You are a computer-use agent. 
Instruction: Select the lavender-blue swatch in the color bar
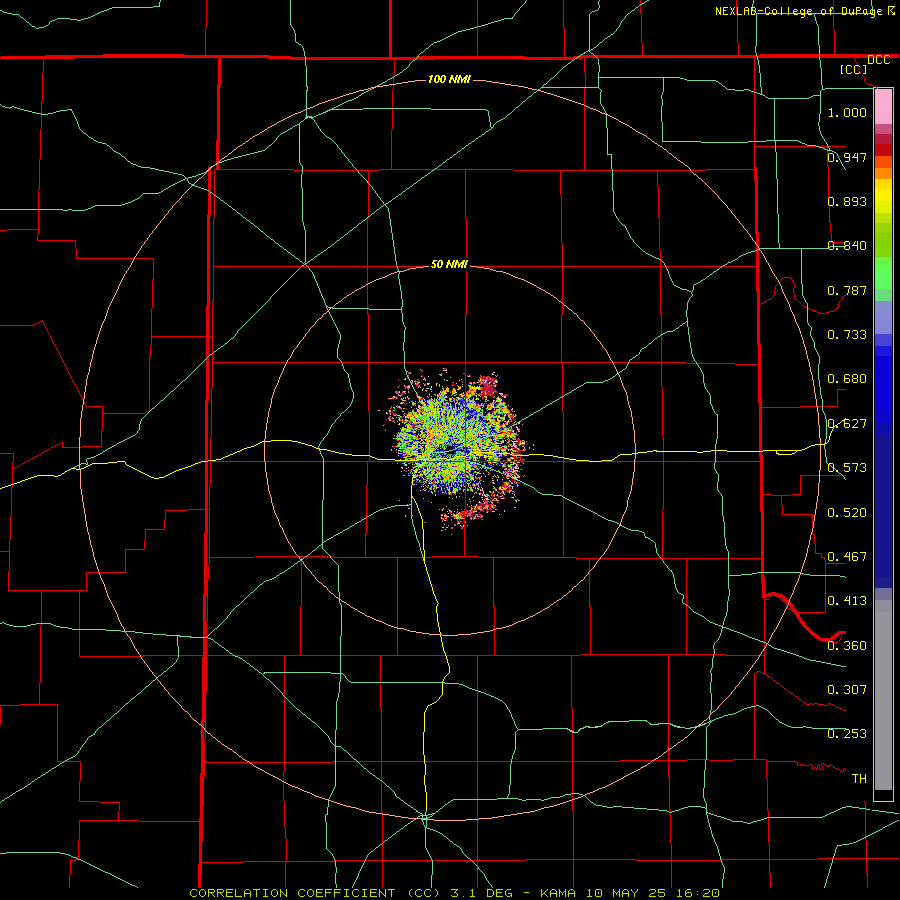tap(883, 318)
